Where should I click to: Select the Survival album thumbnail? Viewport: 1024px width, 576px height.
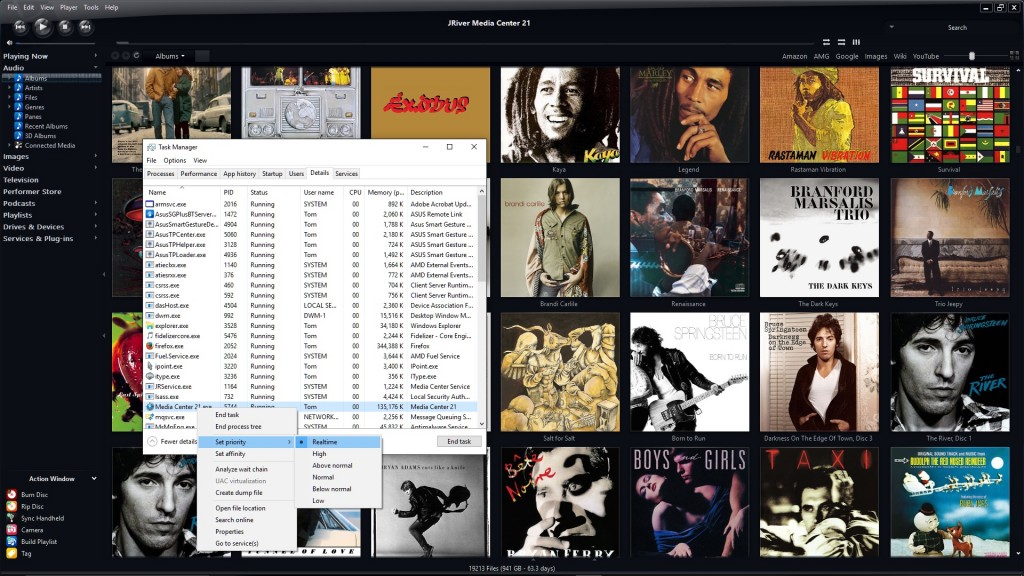click(950, 115)
